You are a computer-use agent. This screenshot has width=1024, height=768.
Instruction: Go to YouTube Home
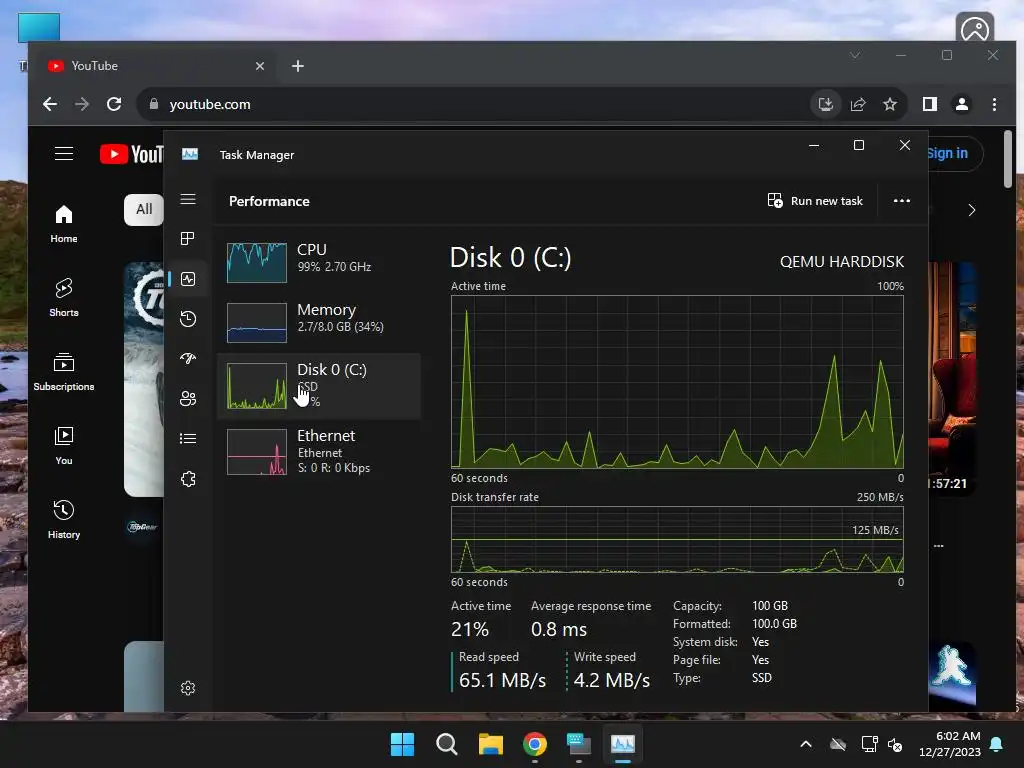click(64, 224)
